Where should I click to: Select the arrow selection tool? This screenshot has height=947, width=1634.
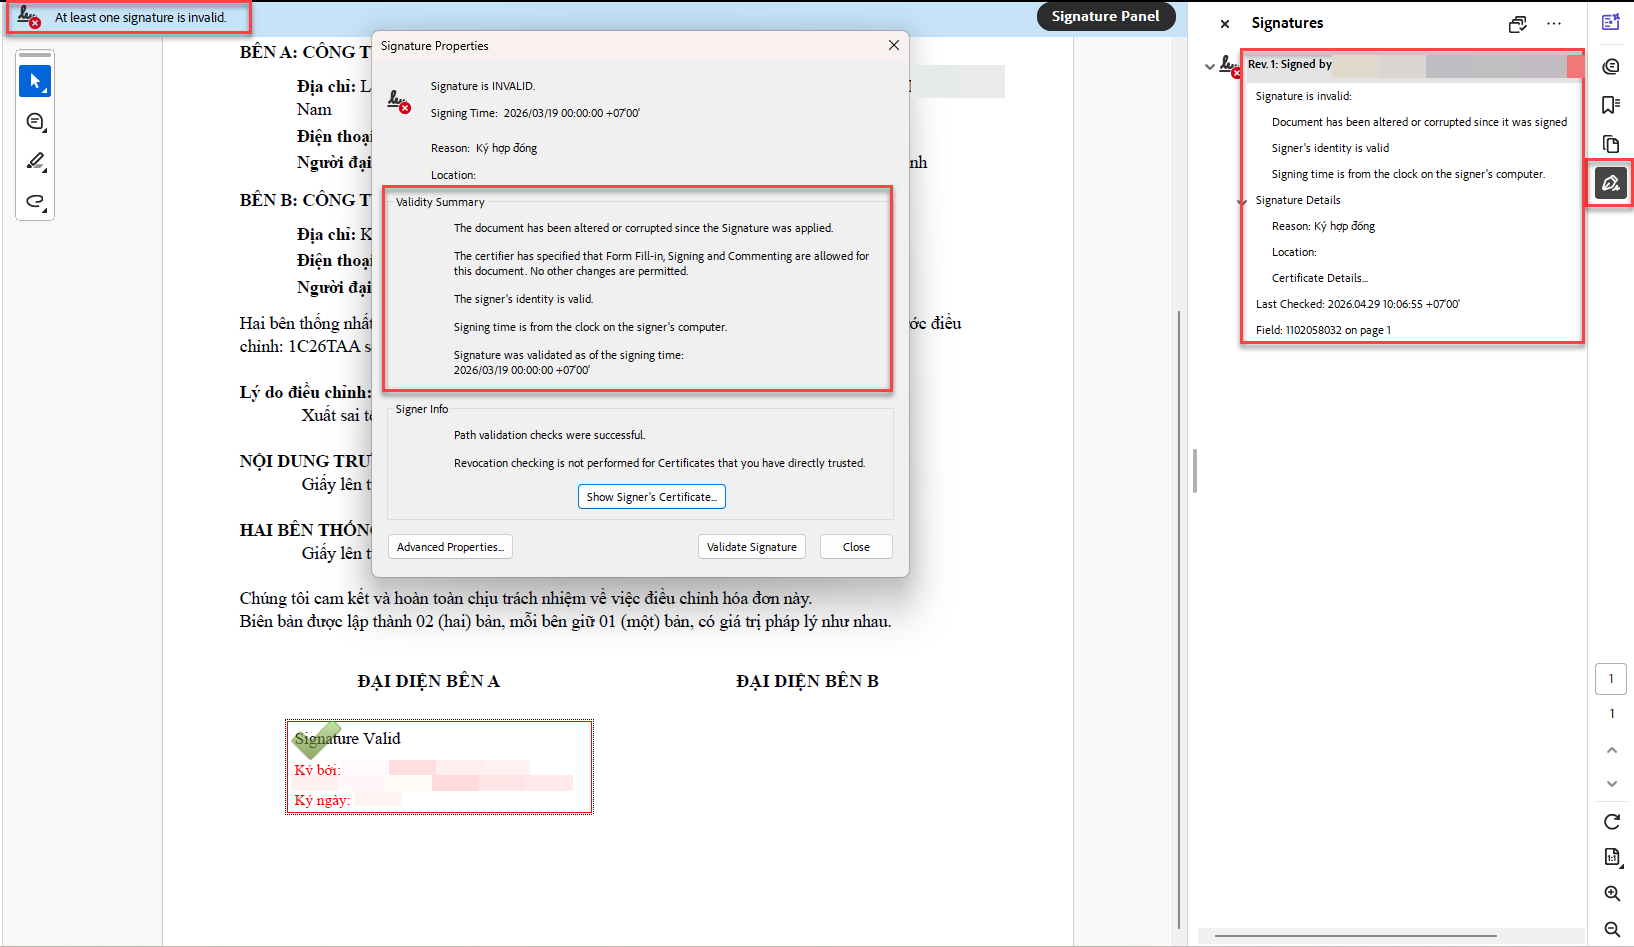tap(35, 81)
